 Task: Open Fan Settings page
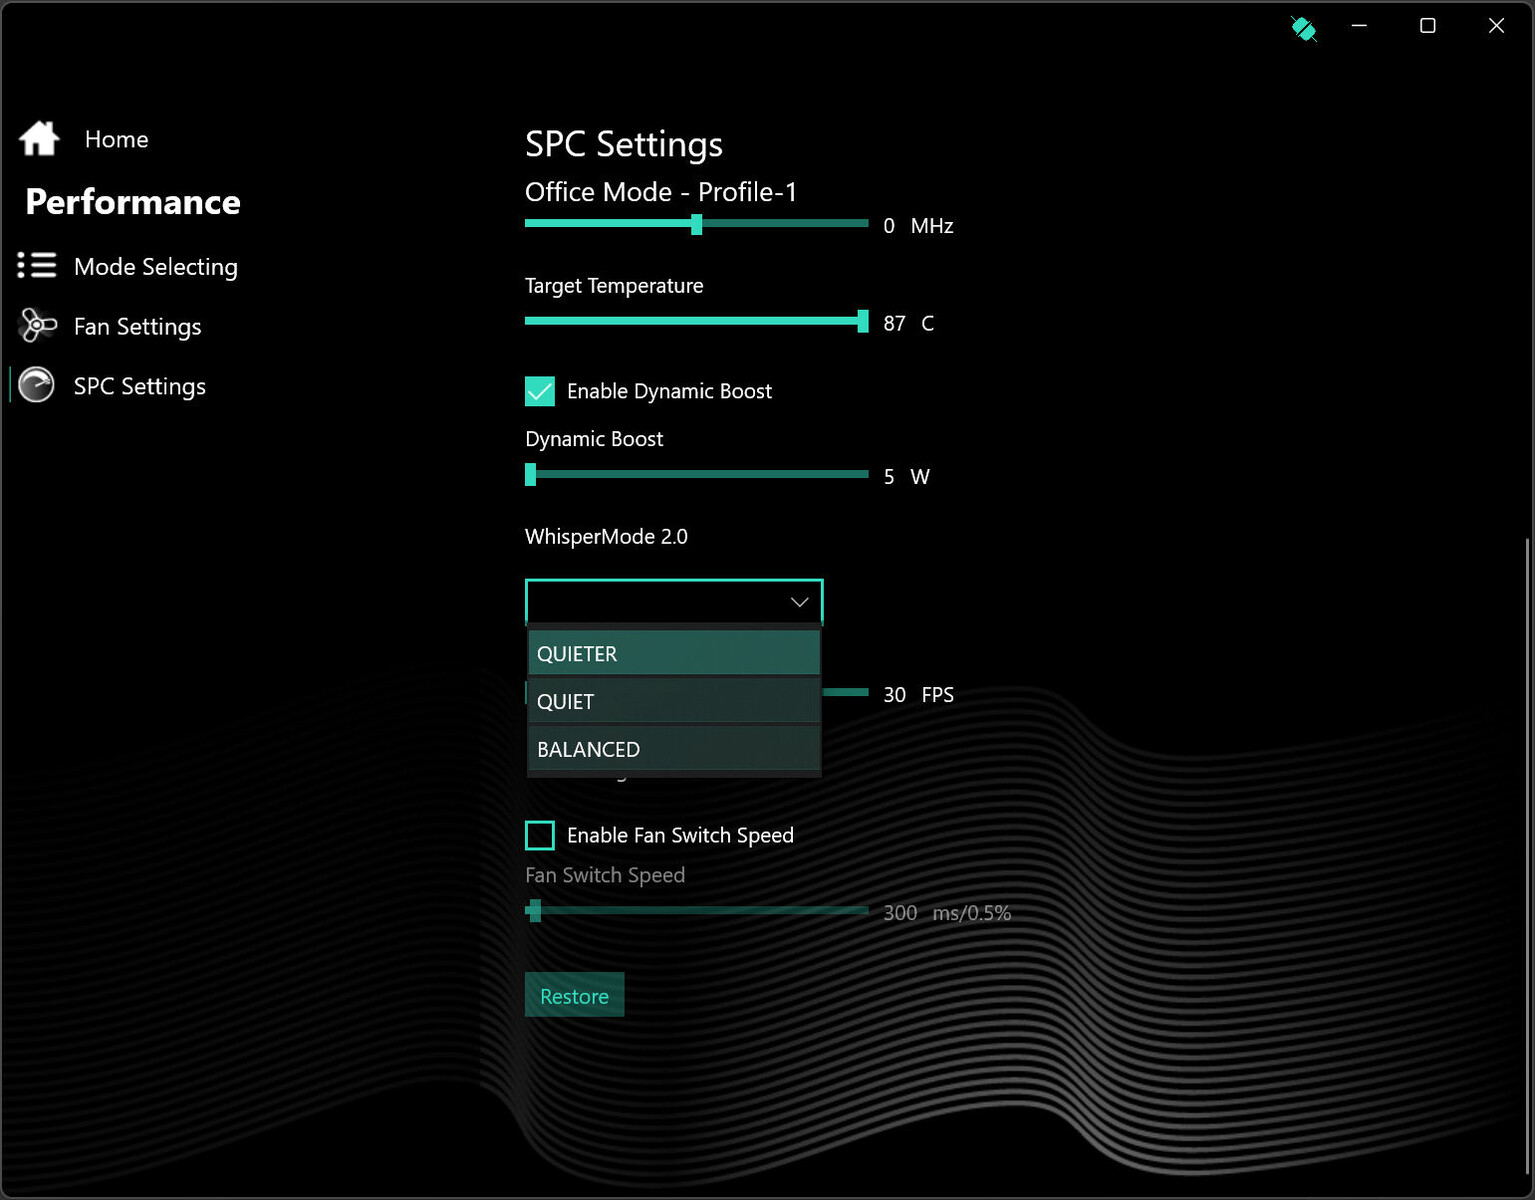point(137,327)
